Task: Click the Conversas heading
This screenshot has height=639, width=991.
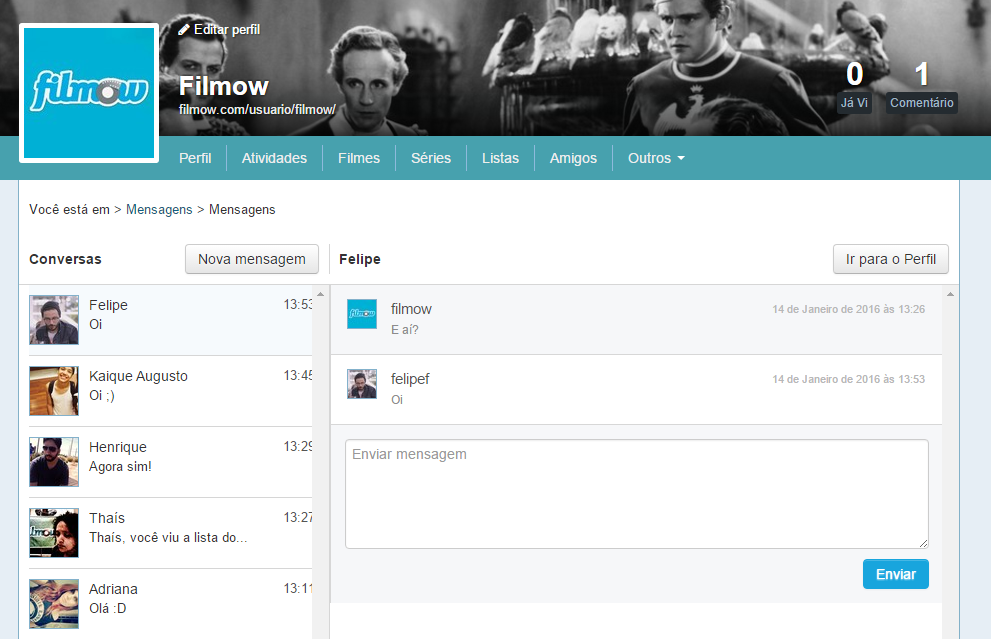Action: tap(65, 259)
